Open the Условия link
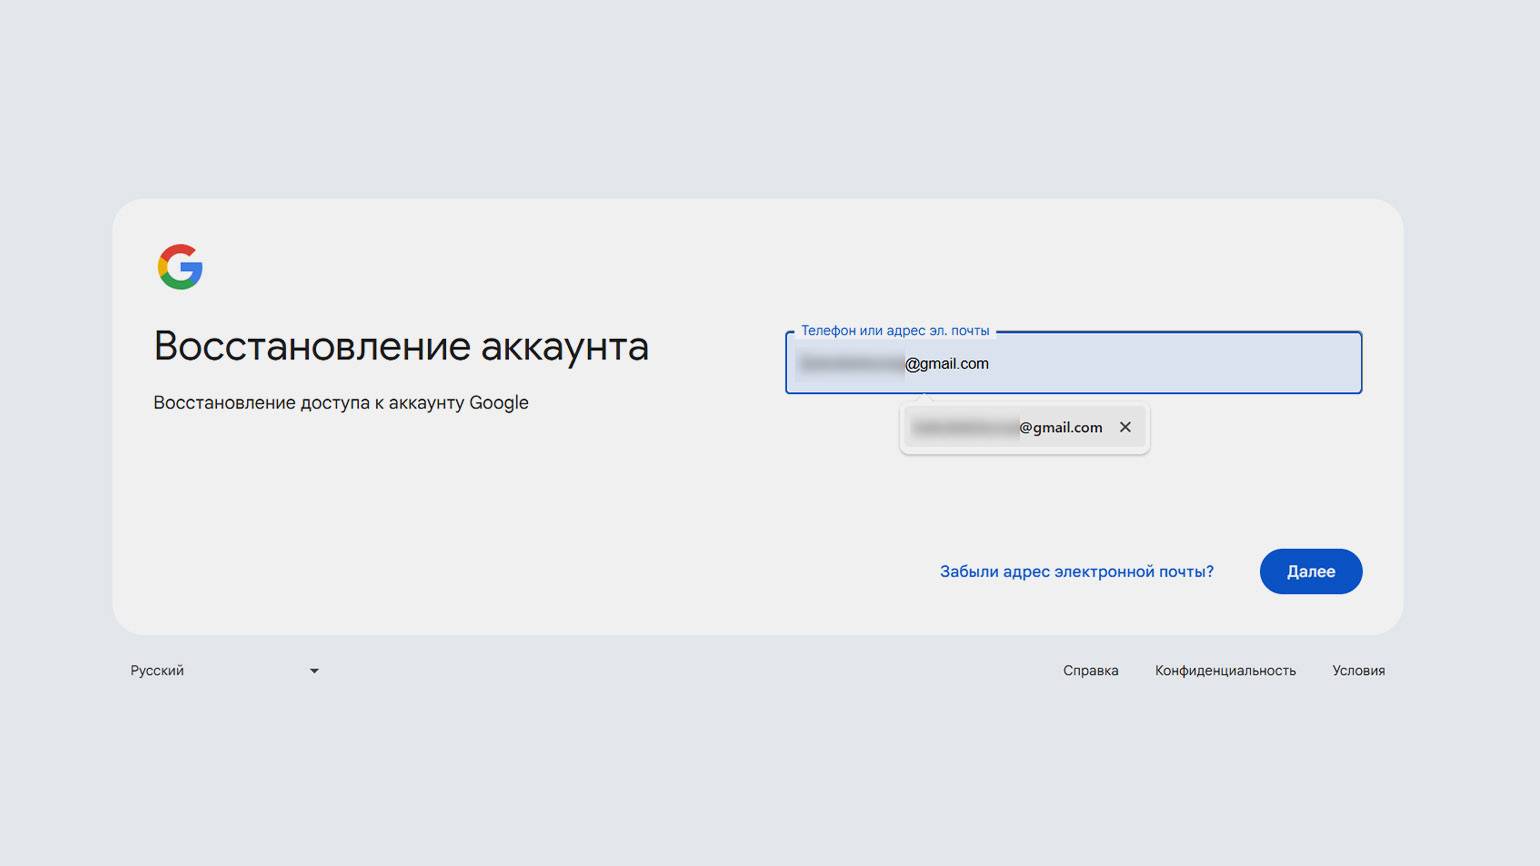 tap(1358, 671)
